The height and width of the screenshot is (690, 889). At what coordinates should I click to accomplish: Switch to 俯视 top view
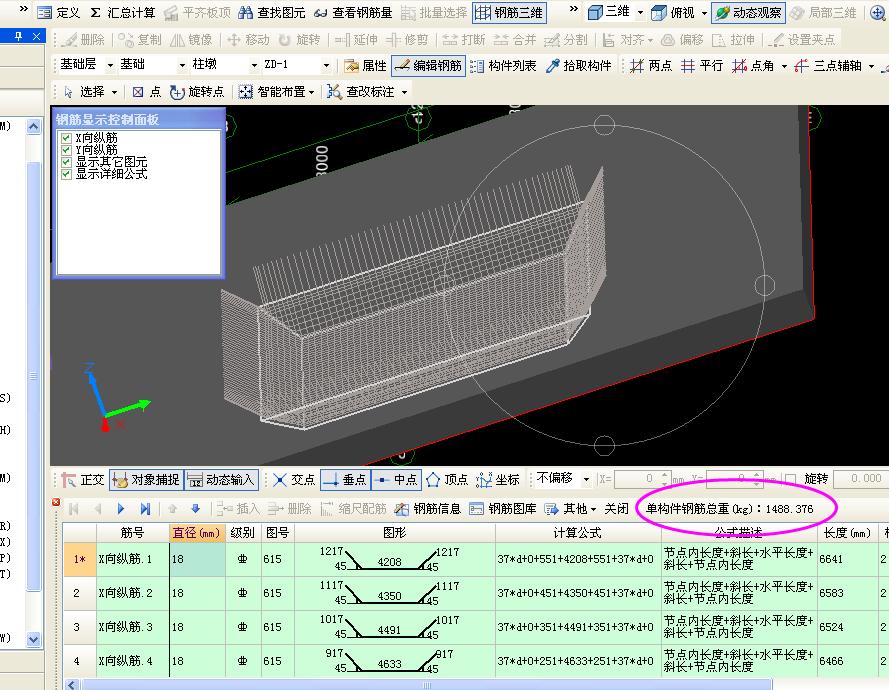[x=673, y=12]
